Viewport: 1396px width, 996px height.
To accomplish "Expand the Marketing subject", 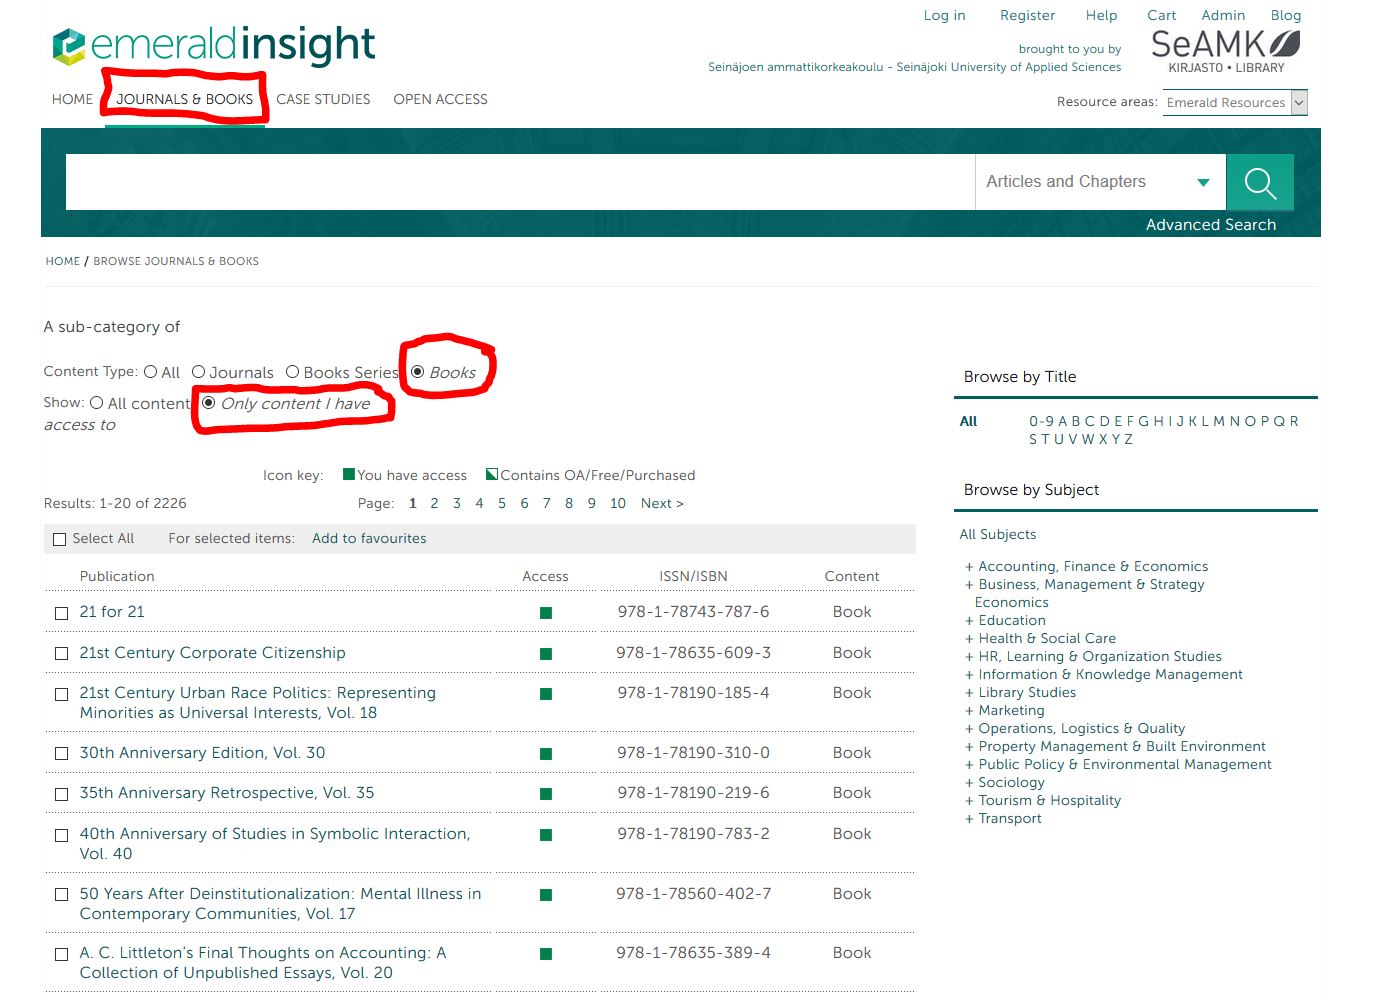I will [x=969, y=711].
